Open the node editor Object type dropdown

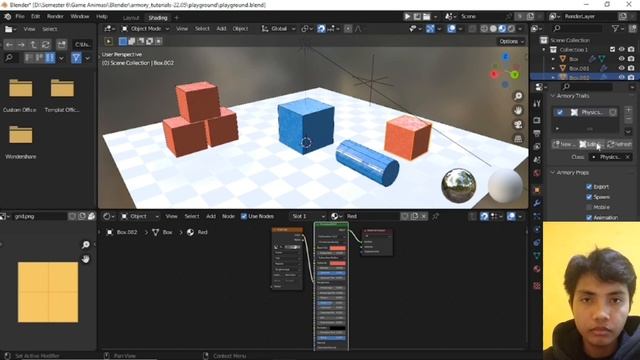tap(140, 216)
